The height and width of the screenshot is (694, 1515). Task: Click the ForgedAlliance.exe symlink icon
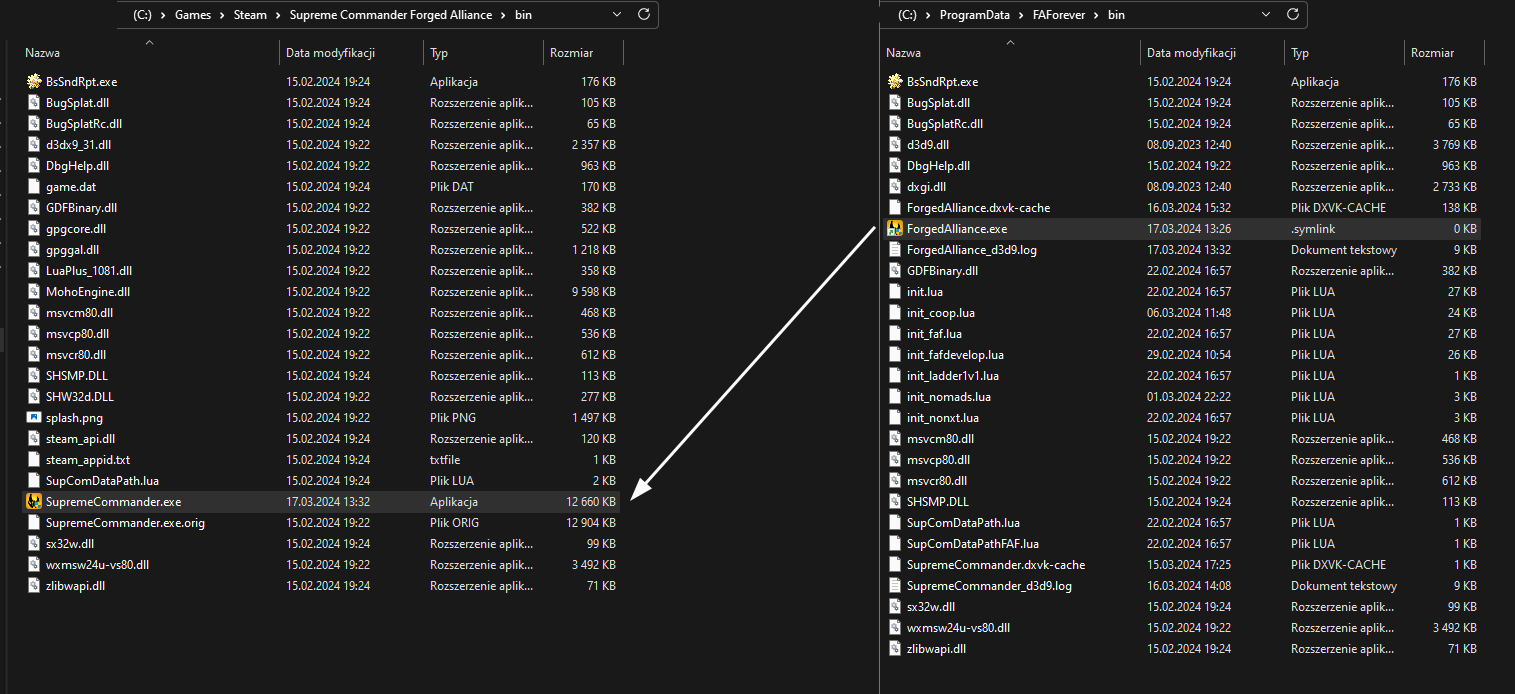(895, 229)
